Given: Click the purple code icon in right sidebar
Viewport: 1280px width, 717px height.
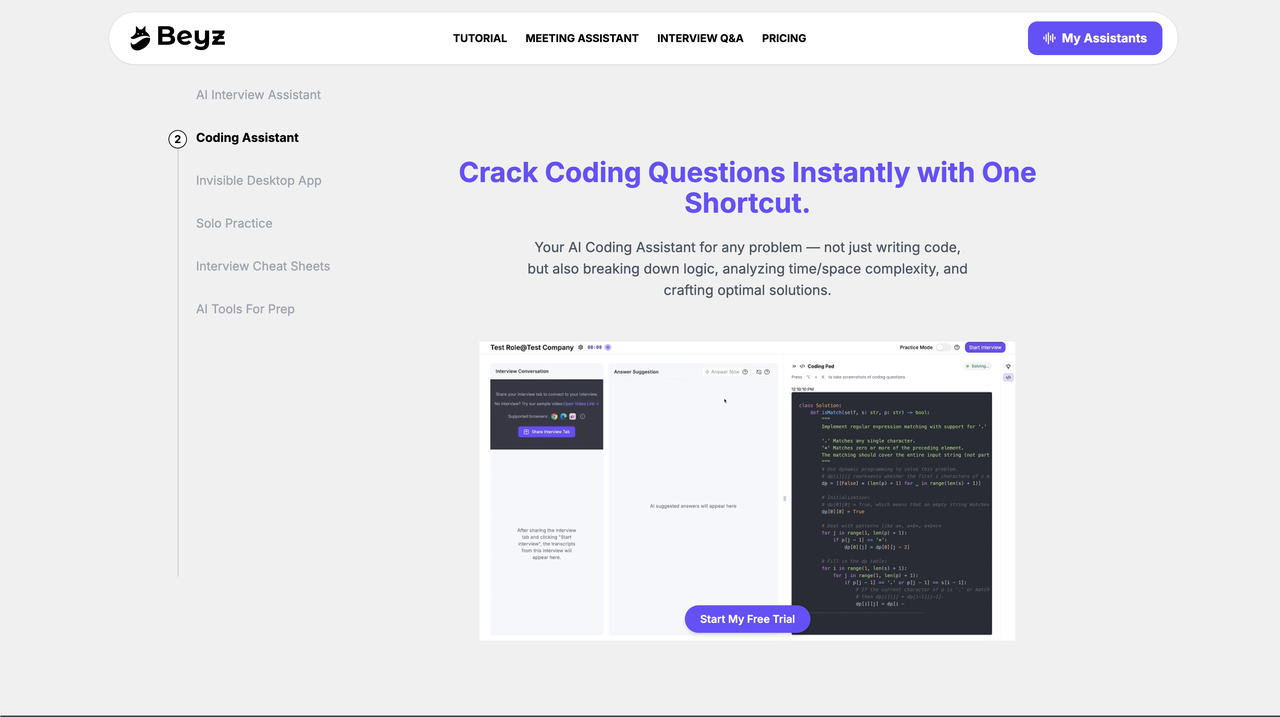Looking at the screenshot, I should (x=1008, y=378).
